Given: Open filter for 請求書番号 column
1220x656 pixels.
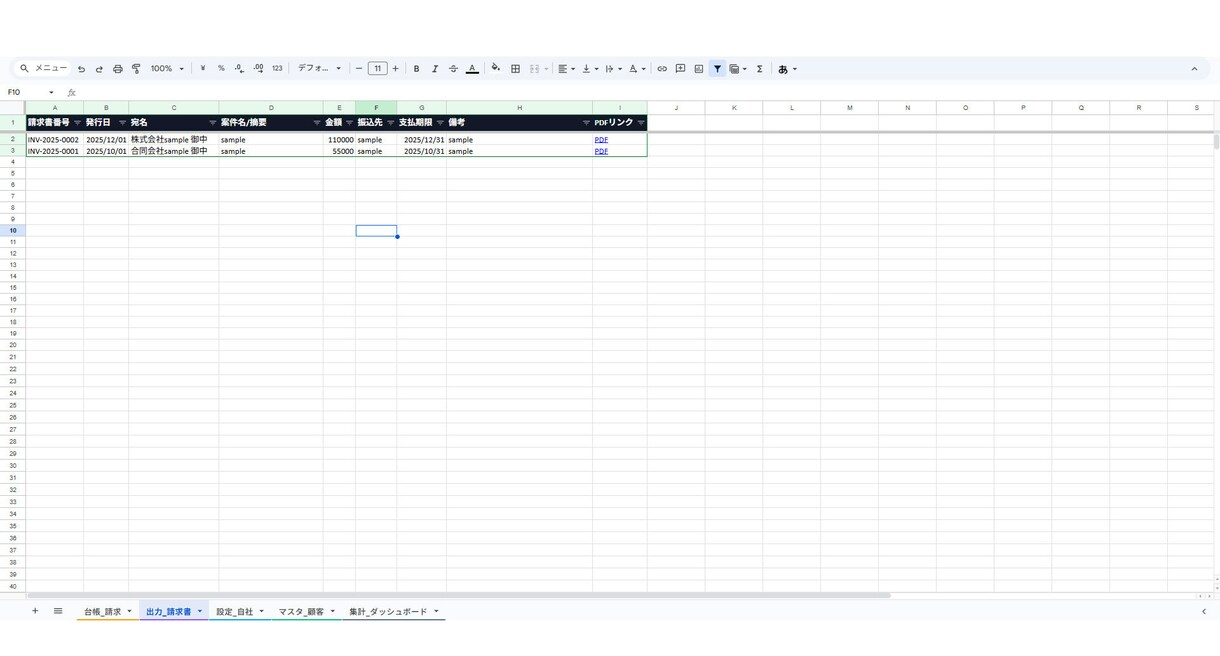Looking at the screenshot, I should (77, 123).
